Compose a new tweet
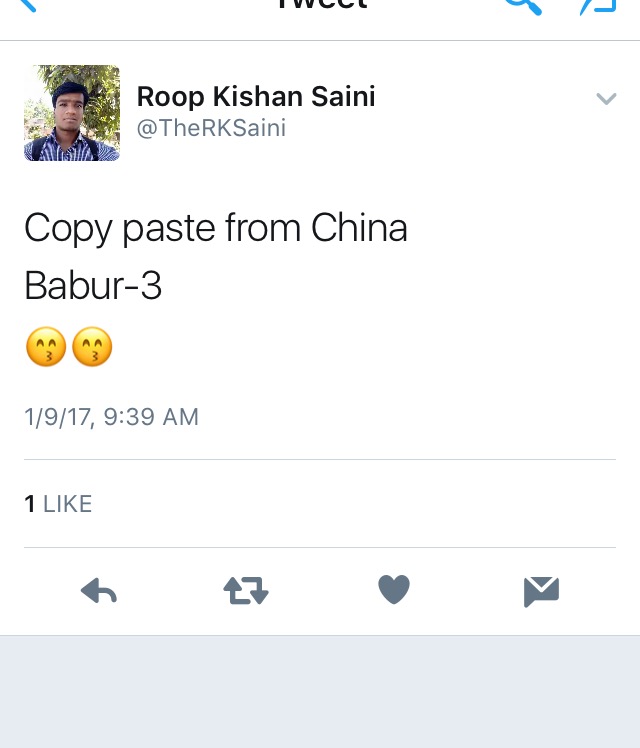640x748 pixels. click(598, 6)
